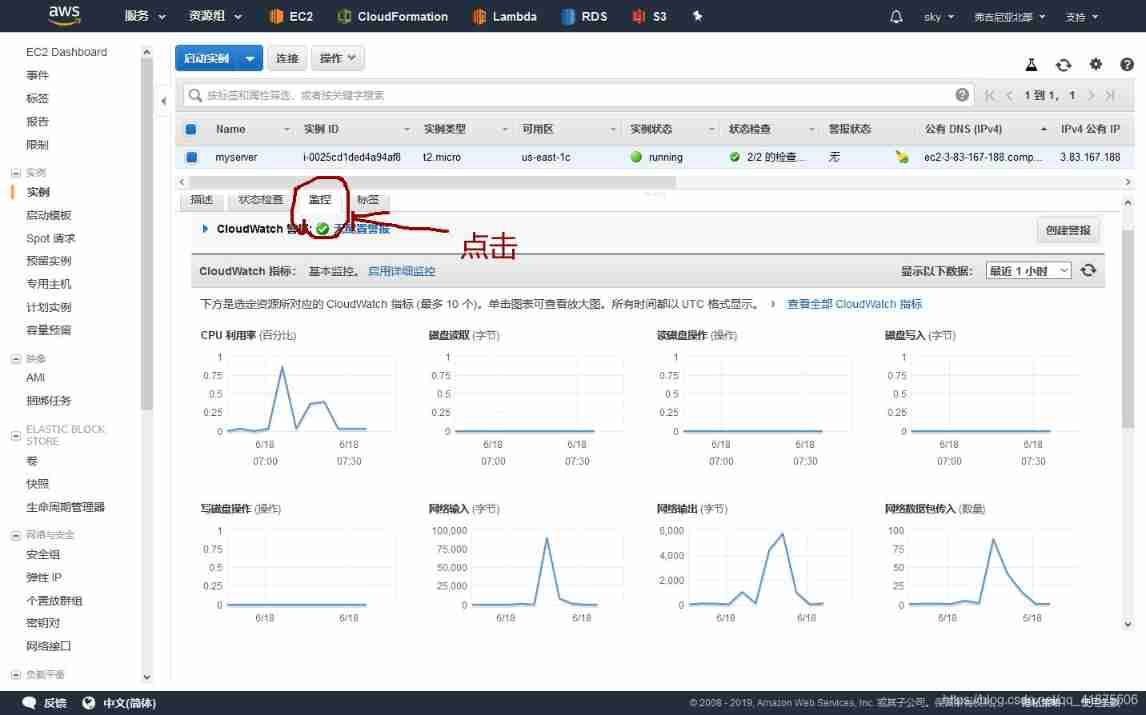Toggle the select-all instances checkbox
Image resolution: width=1146 pixels, height=715 pixels.
(192, 129)
